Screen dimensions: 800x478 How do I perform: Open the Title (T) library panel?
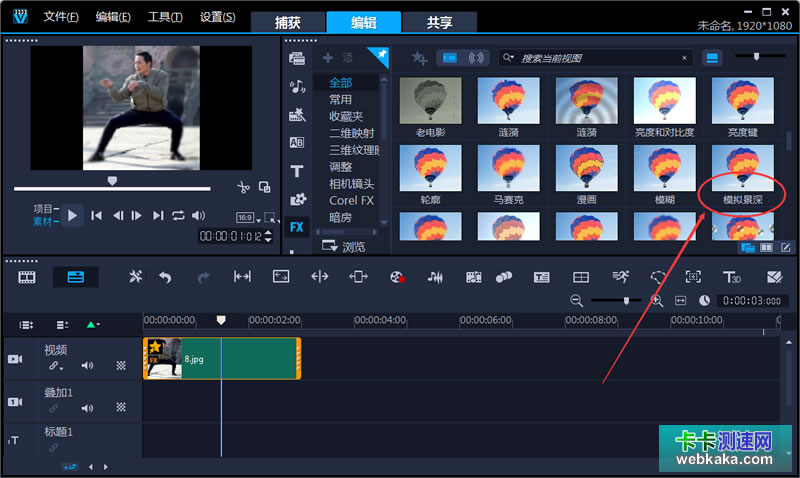[x=297, y=171]
